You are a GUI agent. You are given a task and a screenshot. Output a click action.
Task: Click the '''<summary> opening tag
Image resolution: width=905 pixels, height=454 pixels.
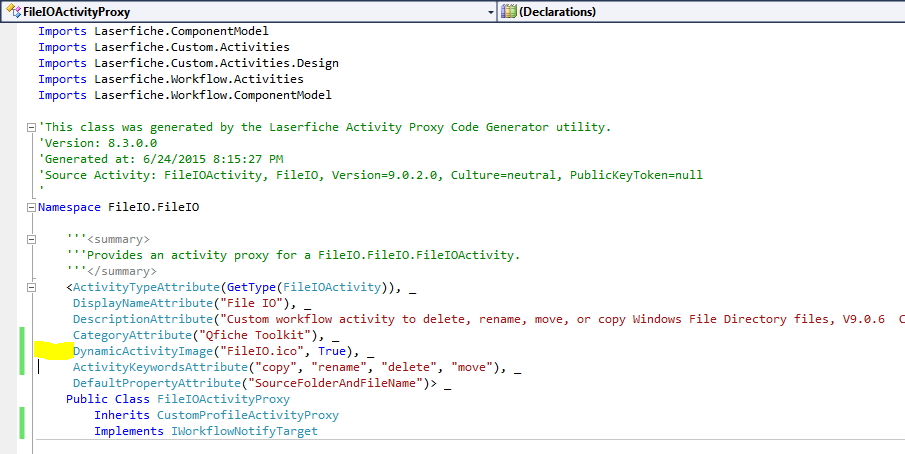(108, 239)
